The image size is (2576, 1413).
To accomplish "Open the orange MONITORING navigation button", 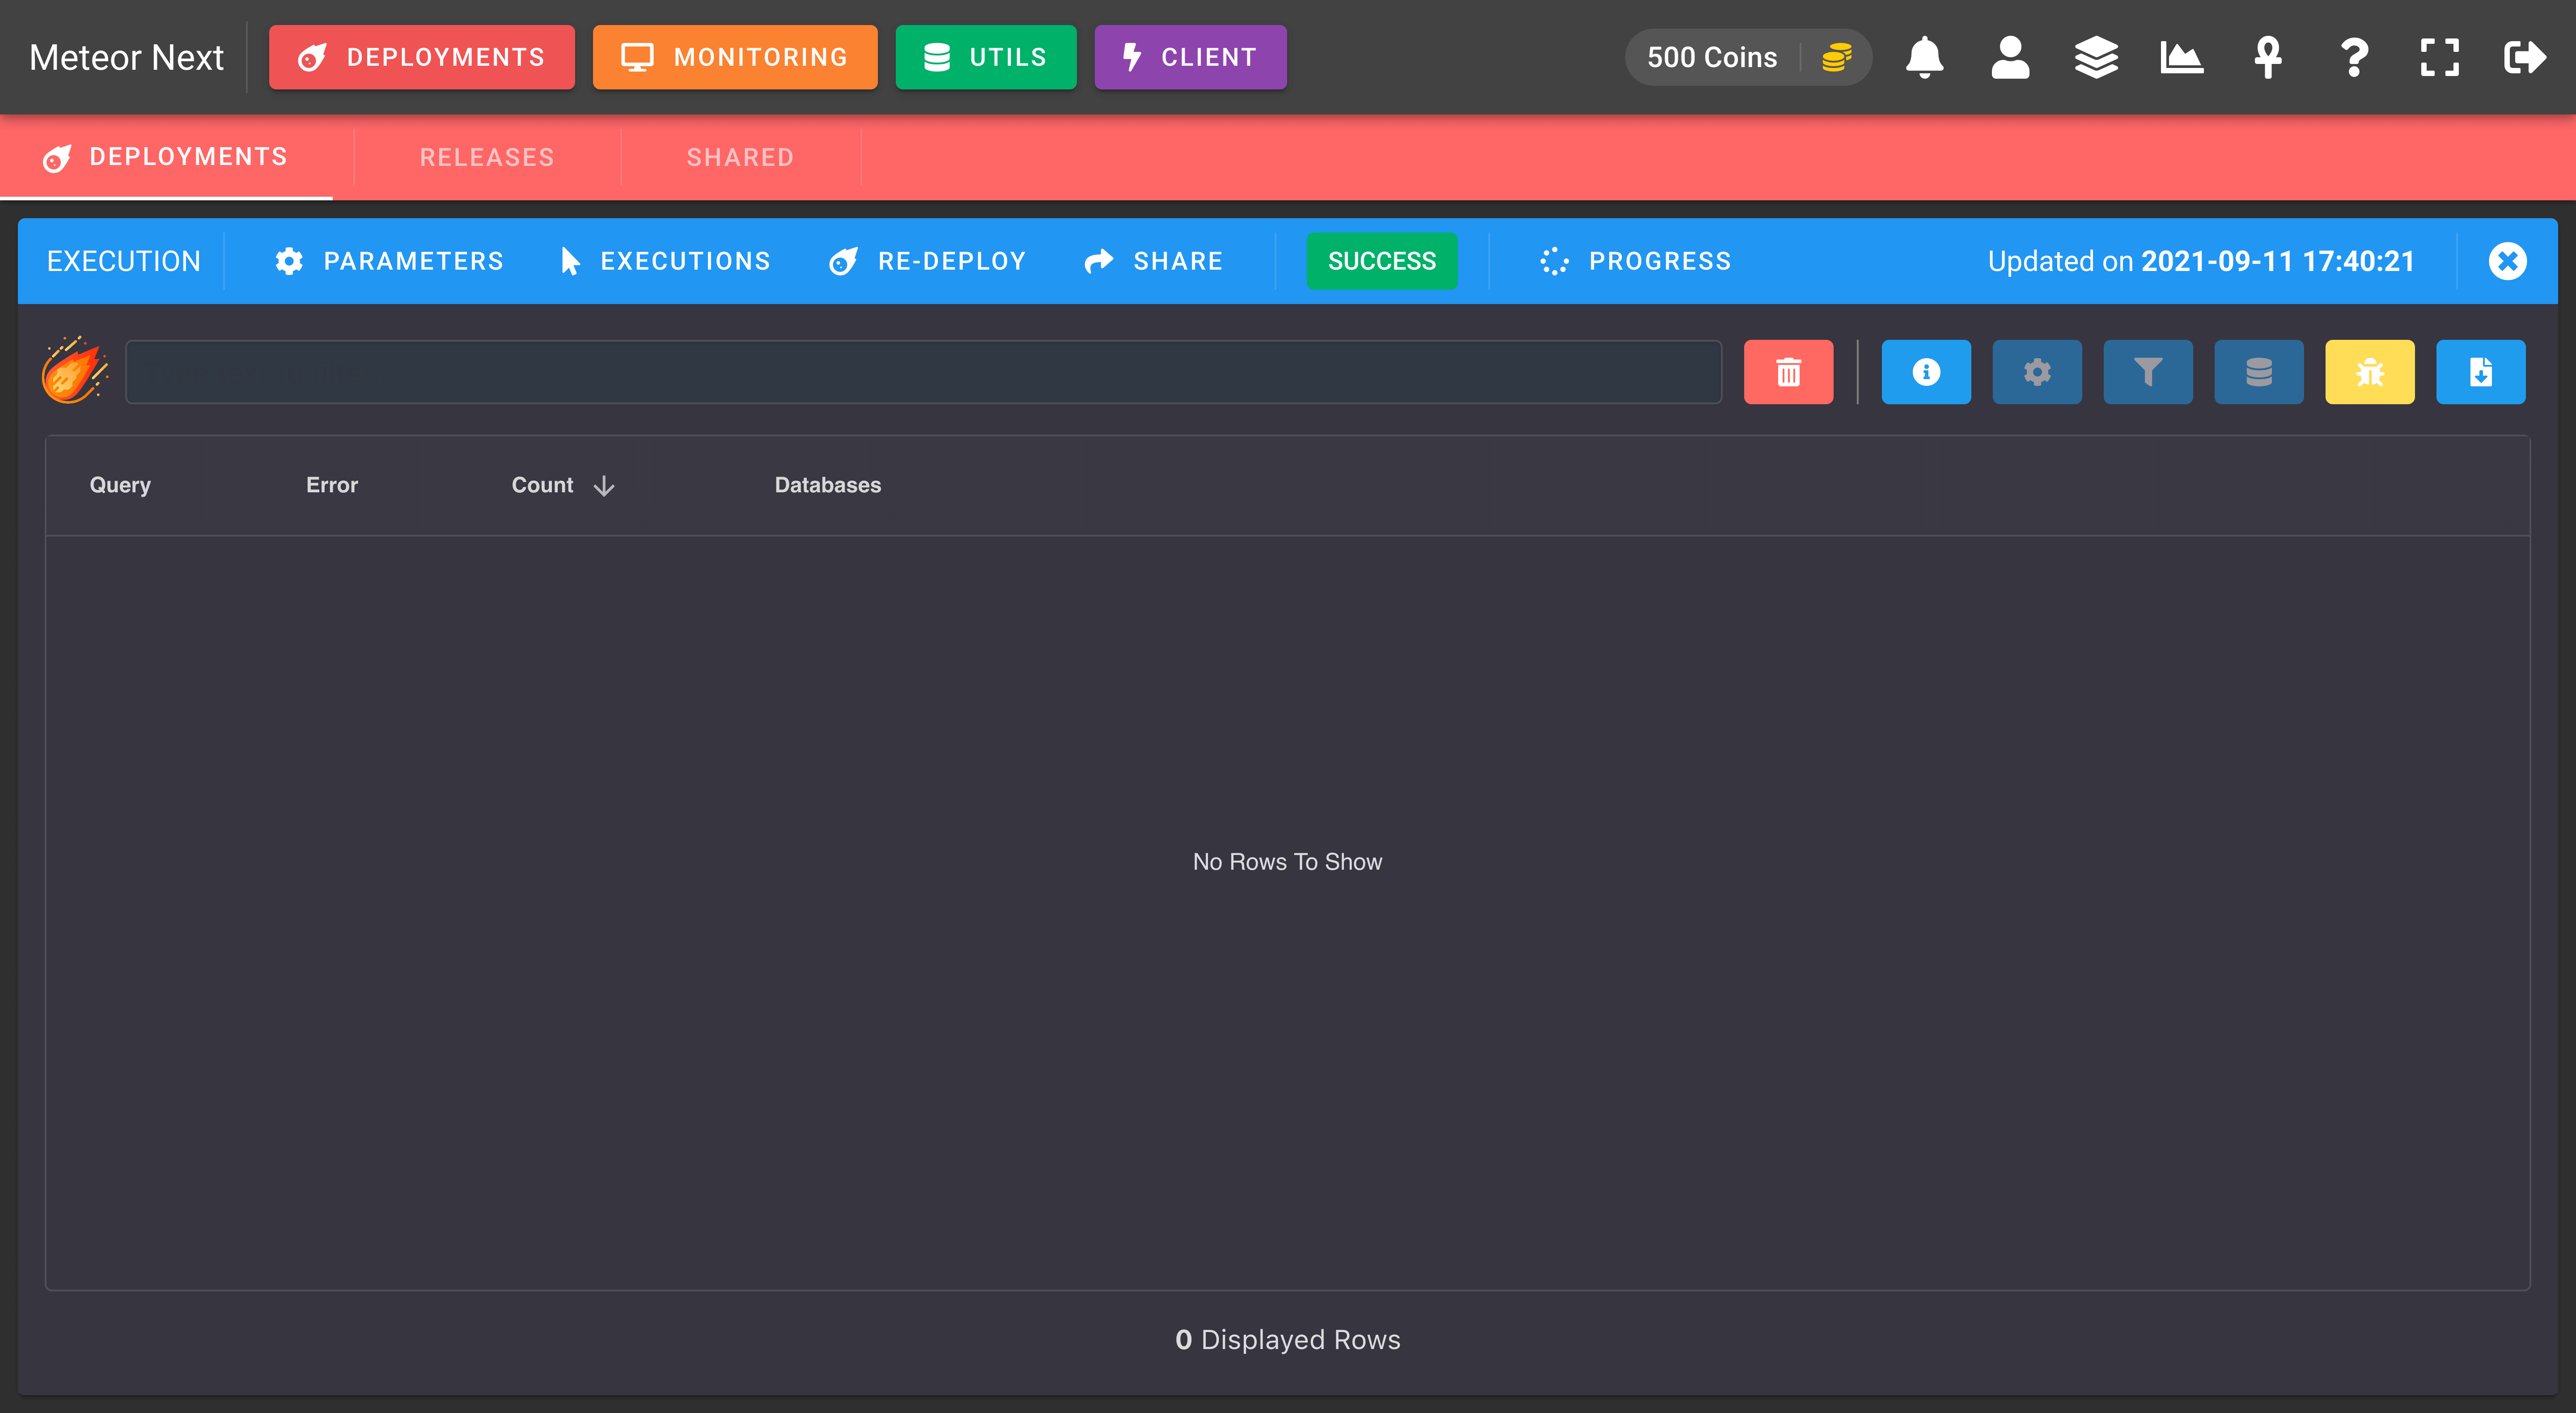I will pos(735,57).
